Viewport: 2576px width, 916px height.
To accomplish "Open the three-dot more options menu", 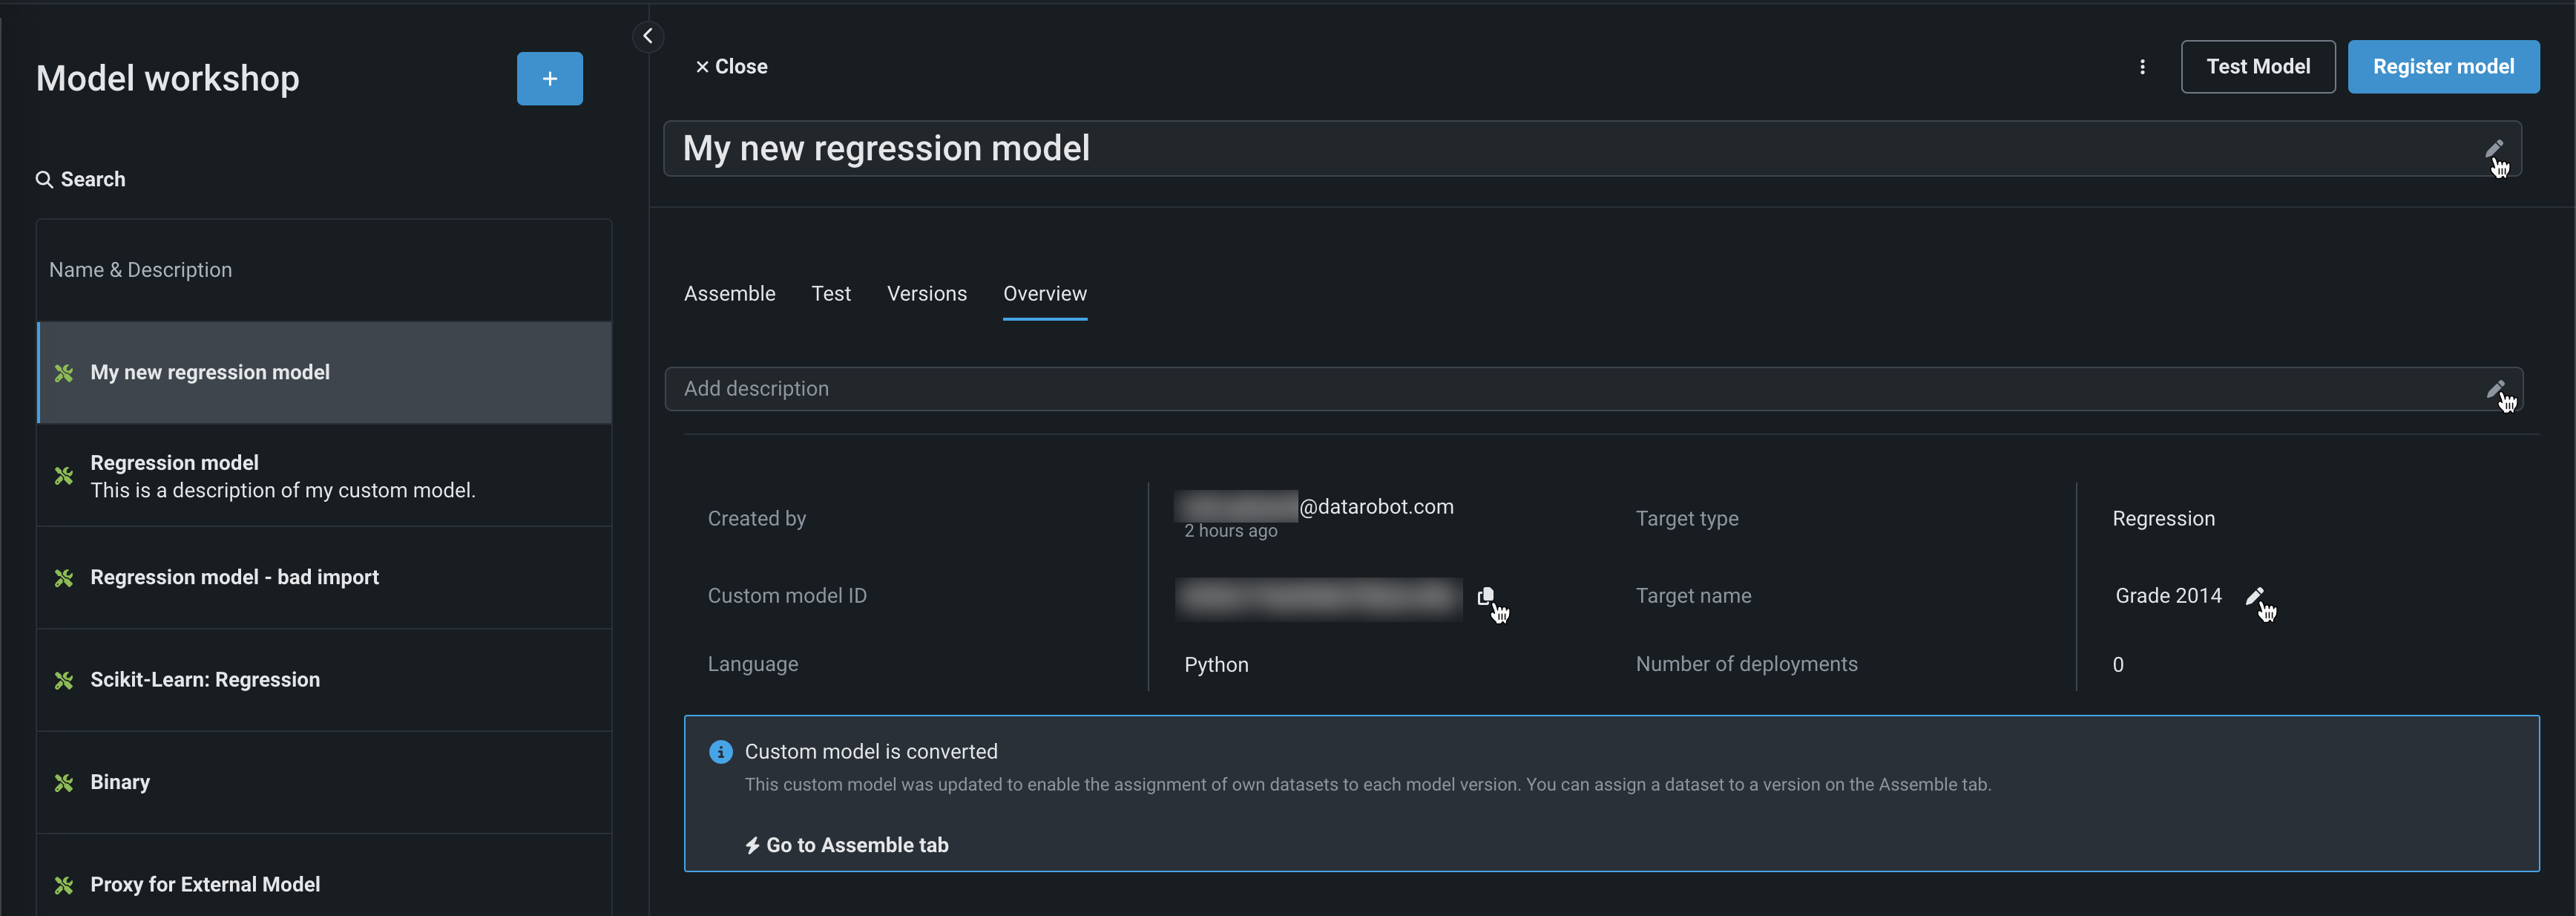I will pos(2141,67).
